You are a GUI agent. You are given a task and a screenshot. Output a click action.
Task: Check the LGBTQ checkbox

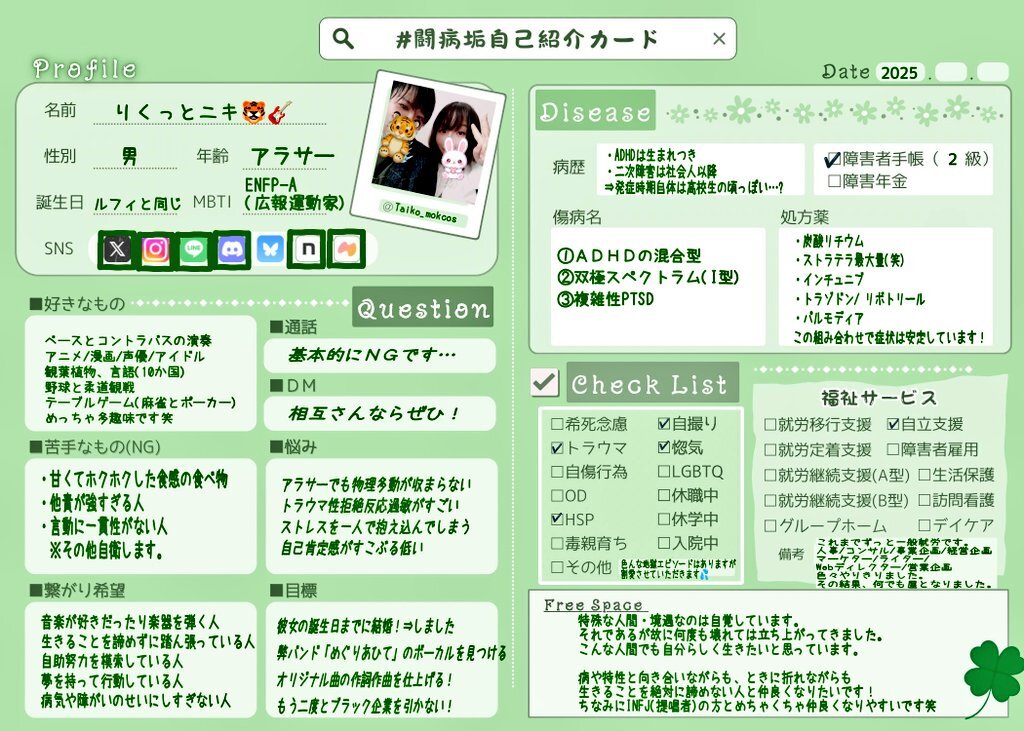[x=664, y=472]
